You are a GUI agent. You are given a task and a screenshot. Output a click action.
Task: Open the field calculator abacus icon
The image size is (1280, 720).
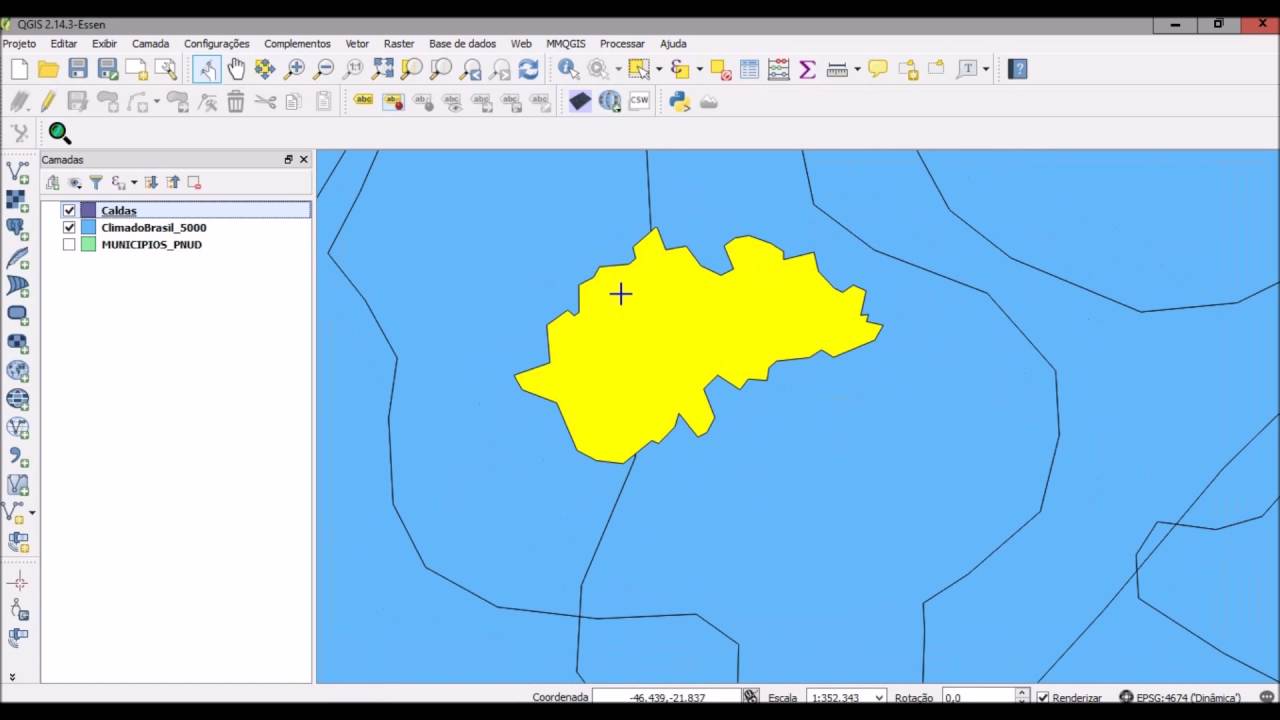[779, 69]
